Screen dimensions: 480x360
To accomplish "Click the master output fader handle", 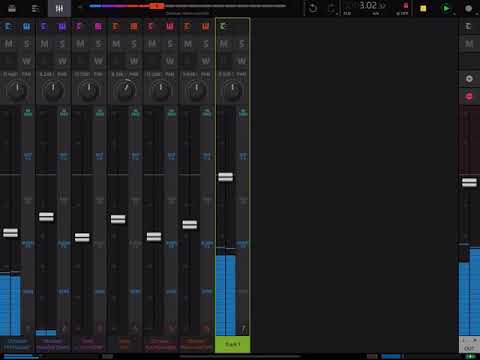I will coord(469,182).
